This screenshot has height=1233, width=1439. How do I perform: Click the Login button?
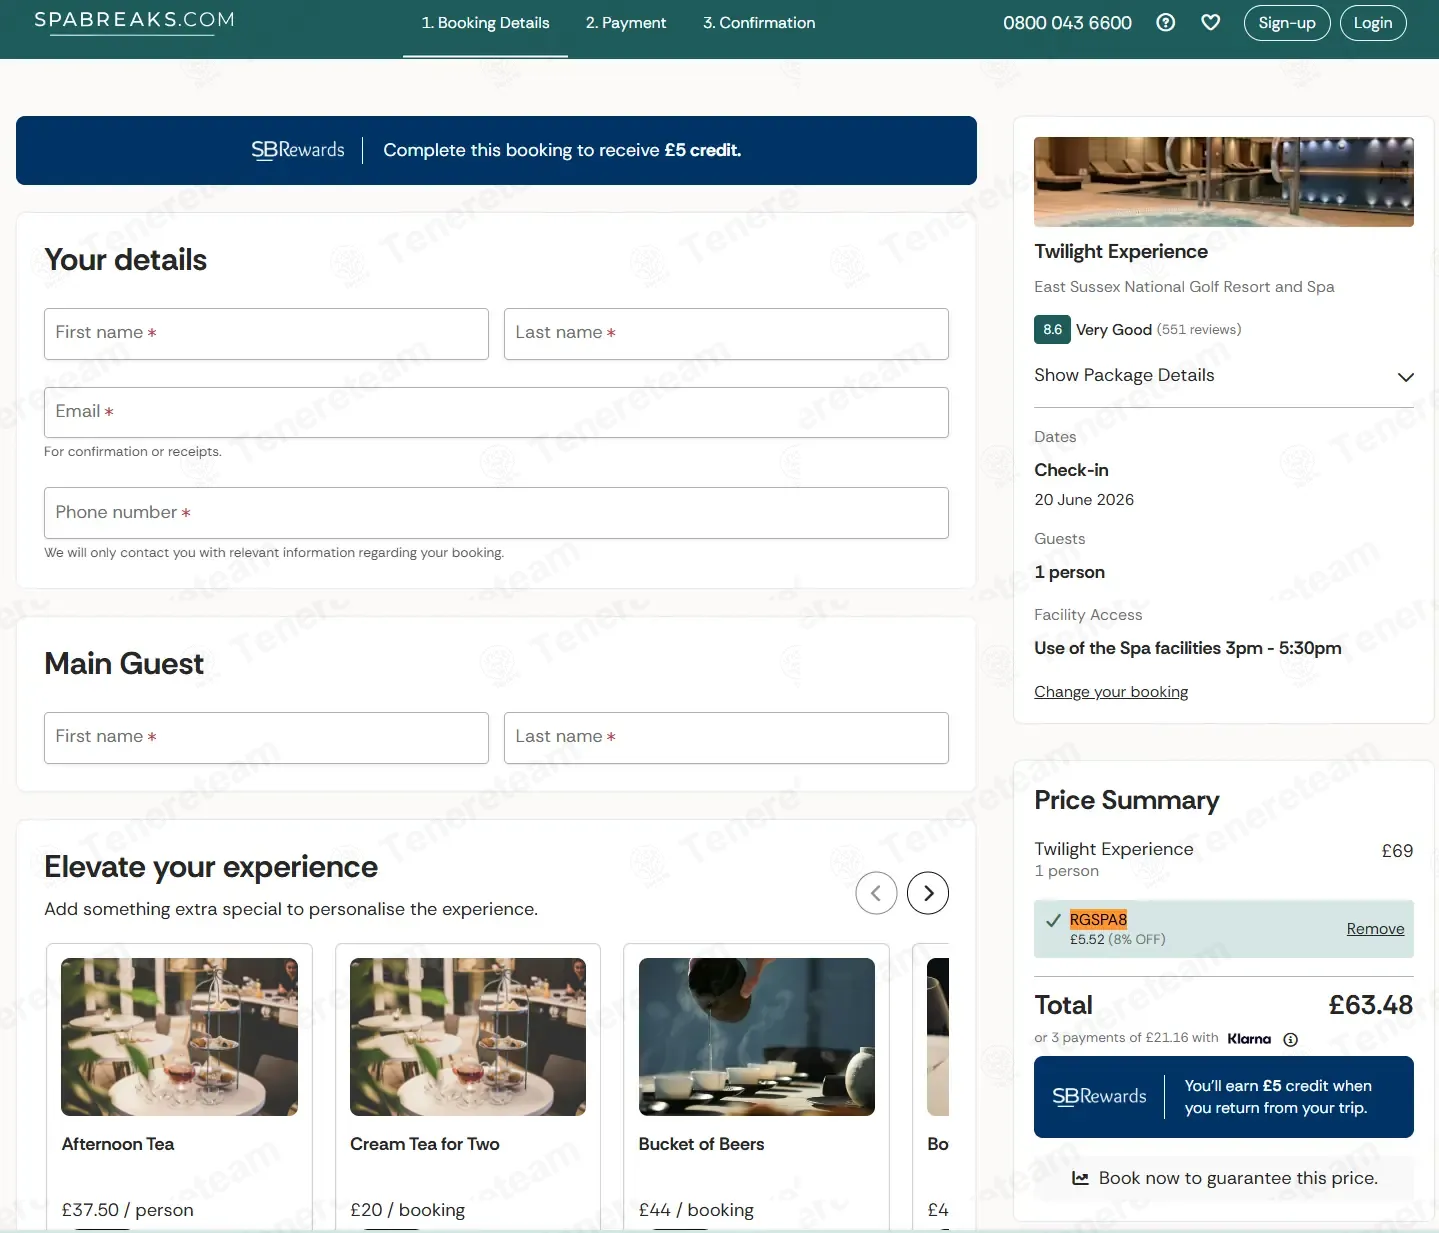pyautogui.click(x=1373, y=23)
